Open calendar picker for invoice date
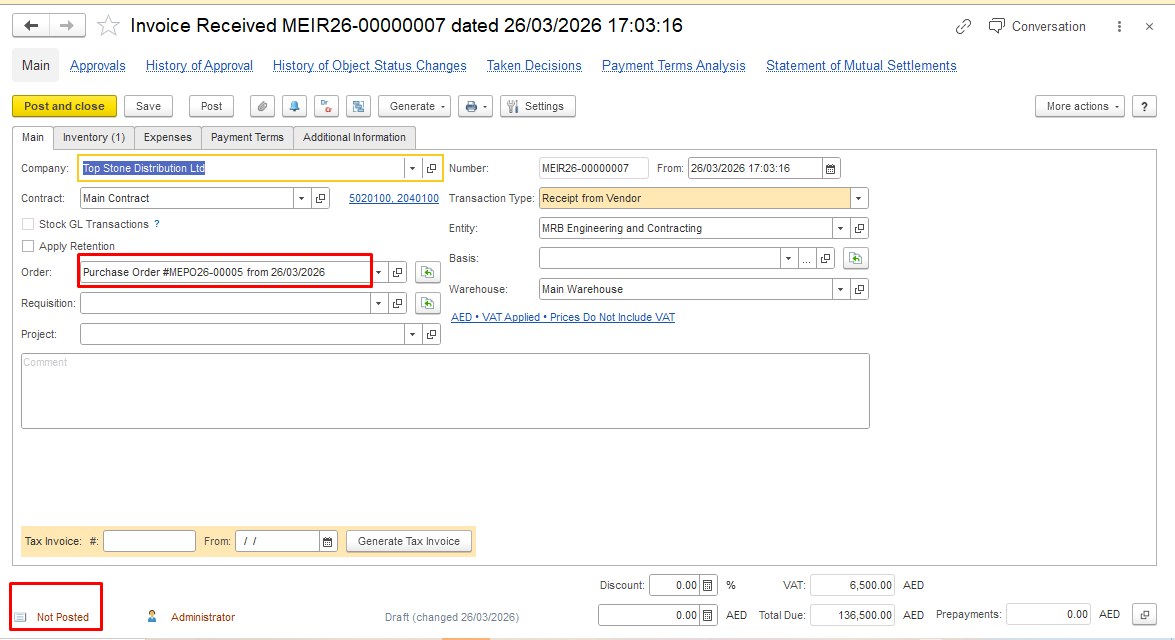1175x640 pixels. (x=831, y=168)
